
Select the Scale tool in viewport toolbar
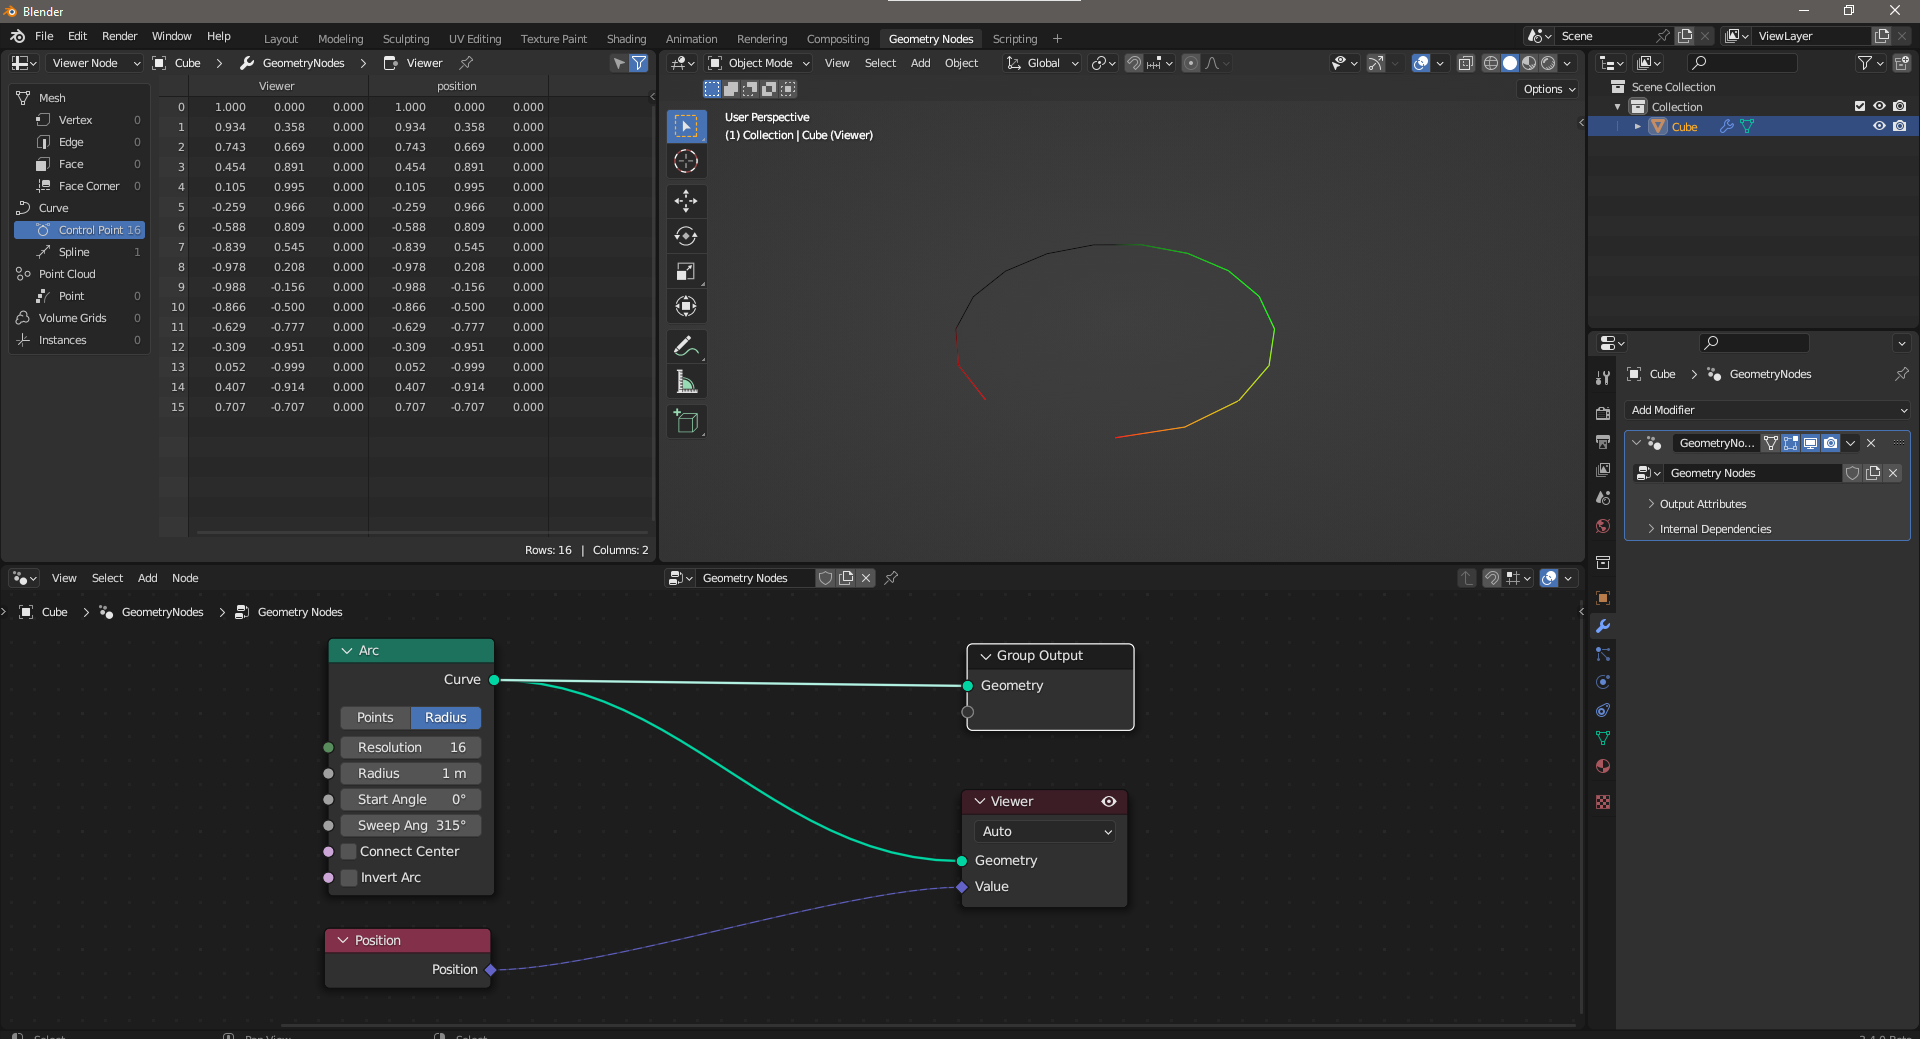686,271
